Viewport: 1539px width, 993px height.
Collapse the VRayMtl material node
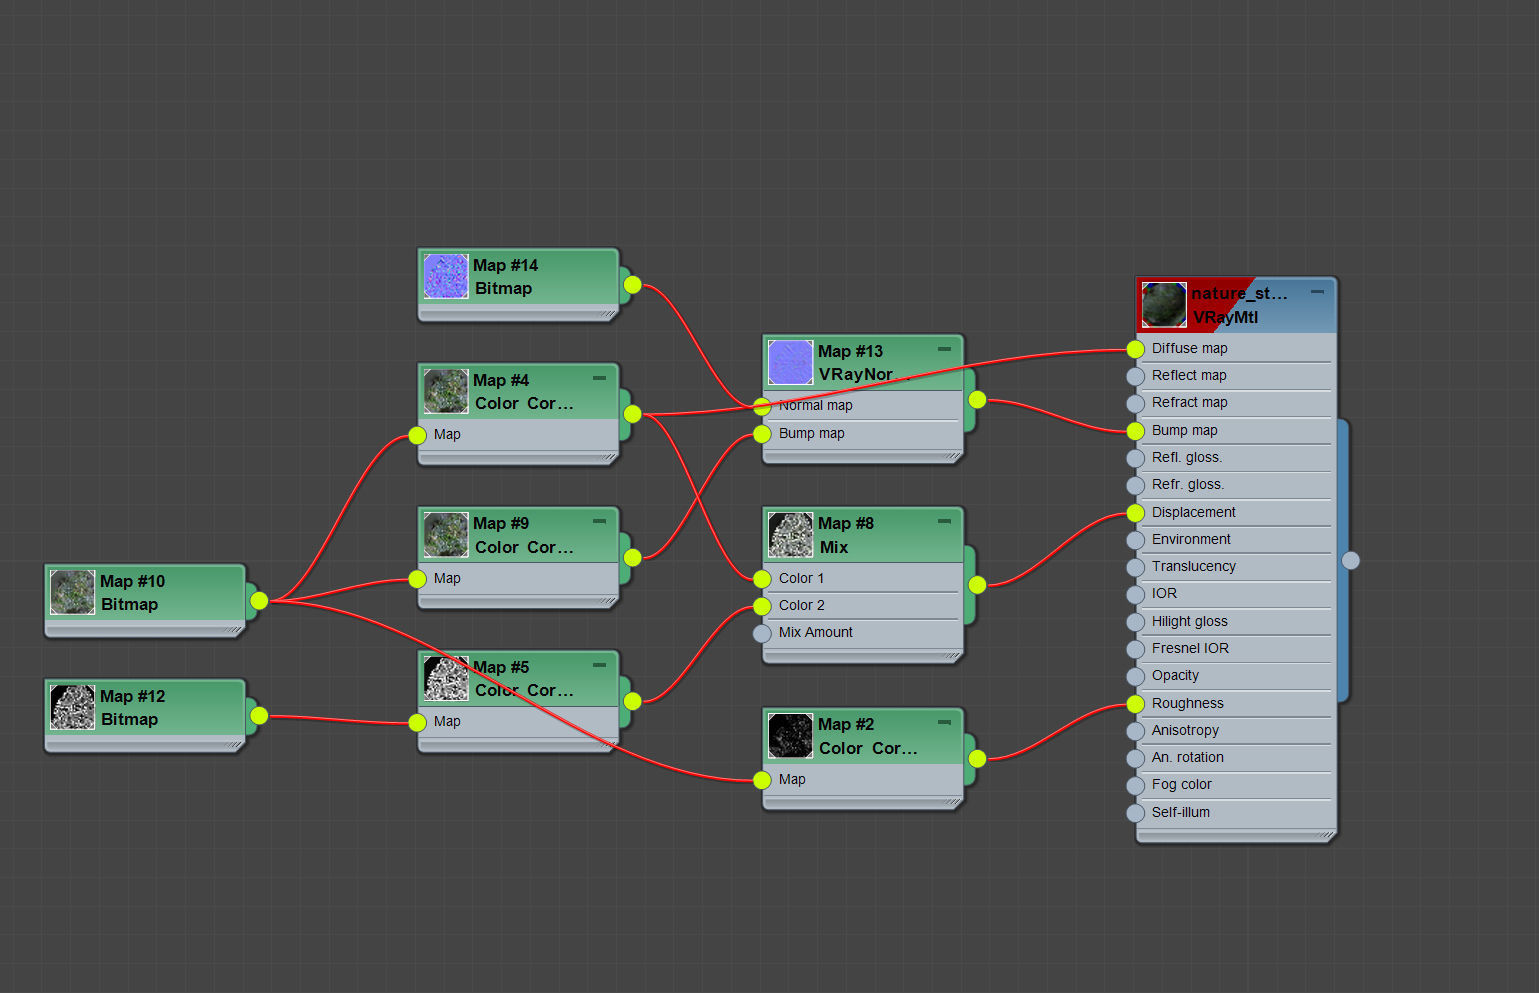coord(1317,292)
